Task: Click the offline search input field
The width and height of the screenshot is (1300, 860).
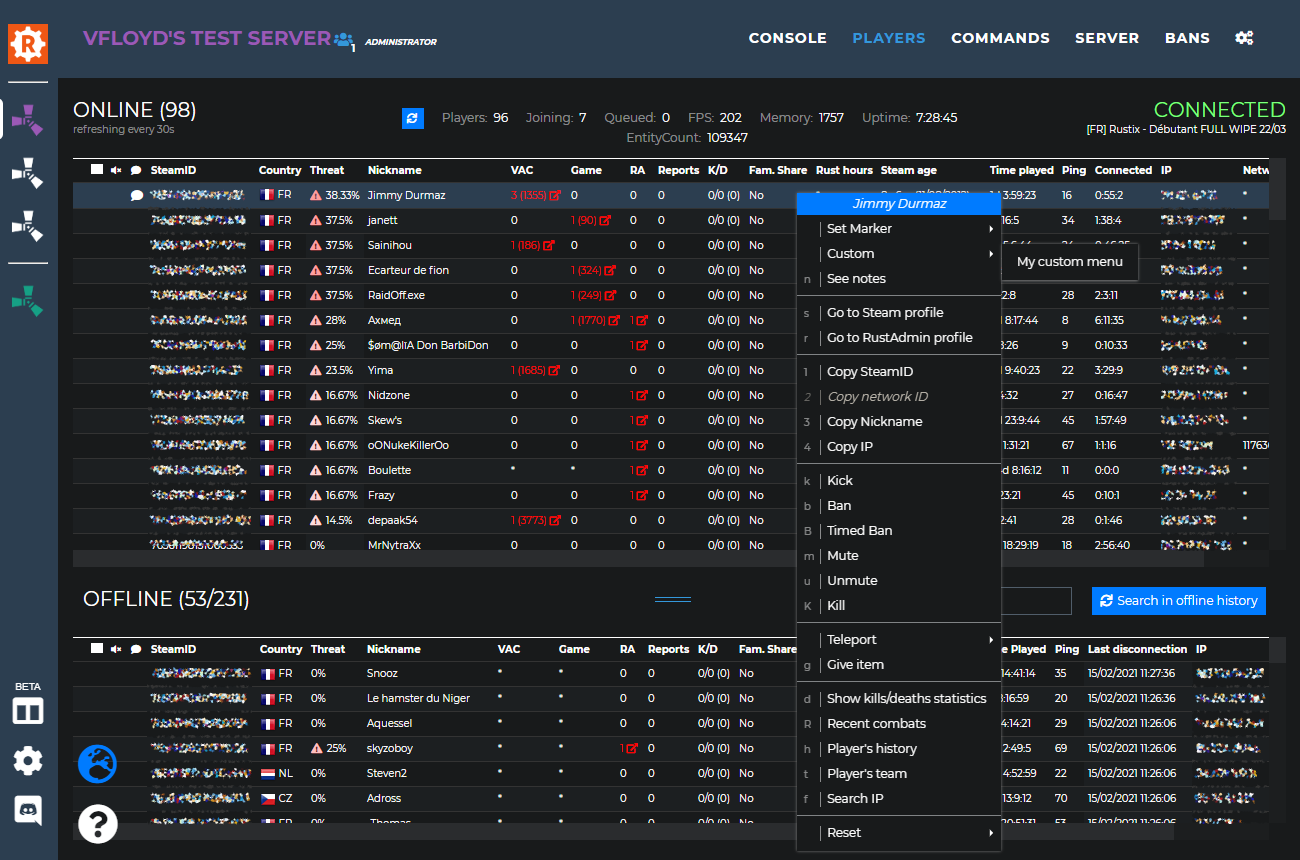Action: (1036, 601)
